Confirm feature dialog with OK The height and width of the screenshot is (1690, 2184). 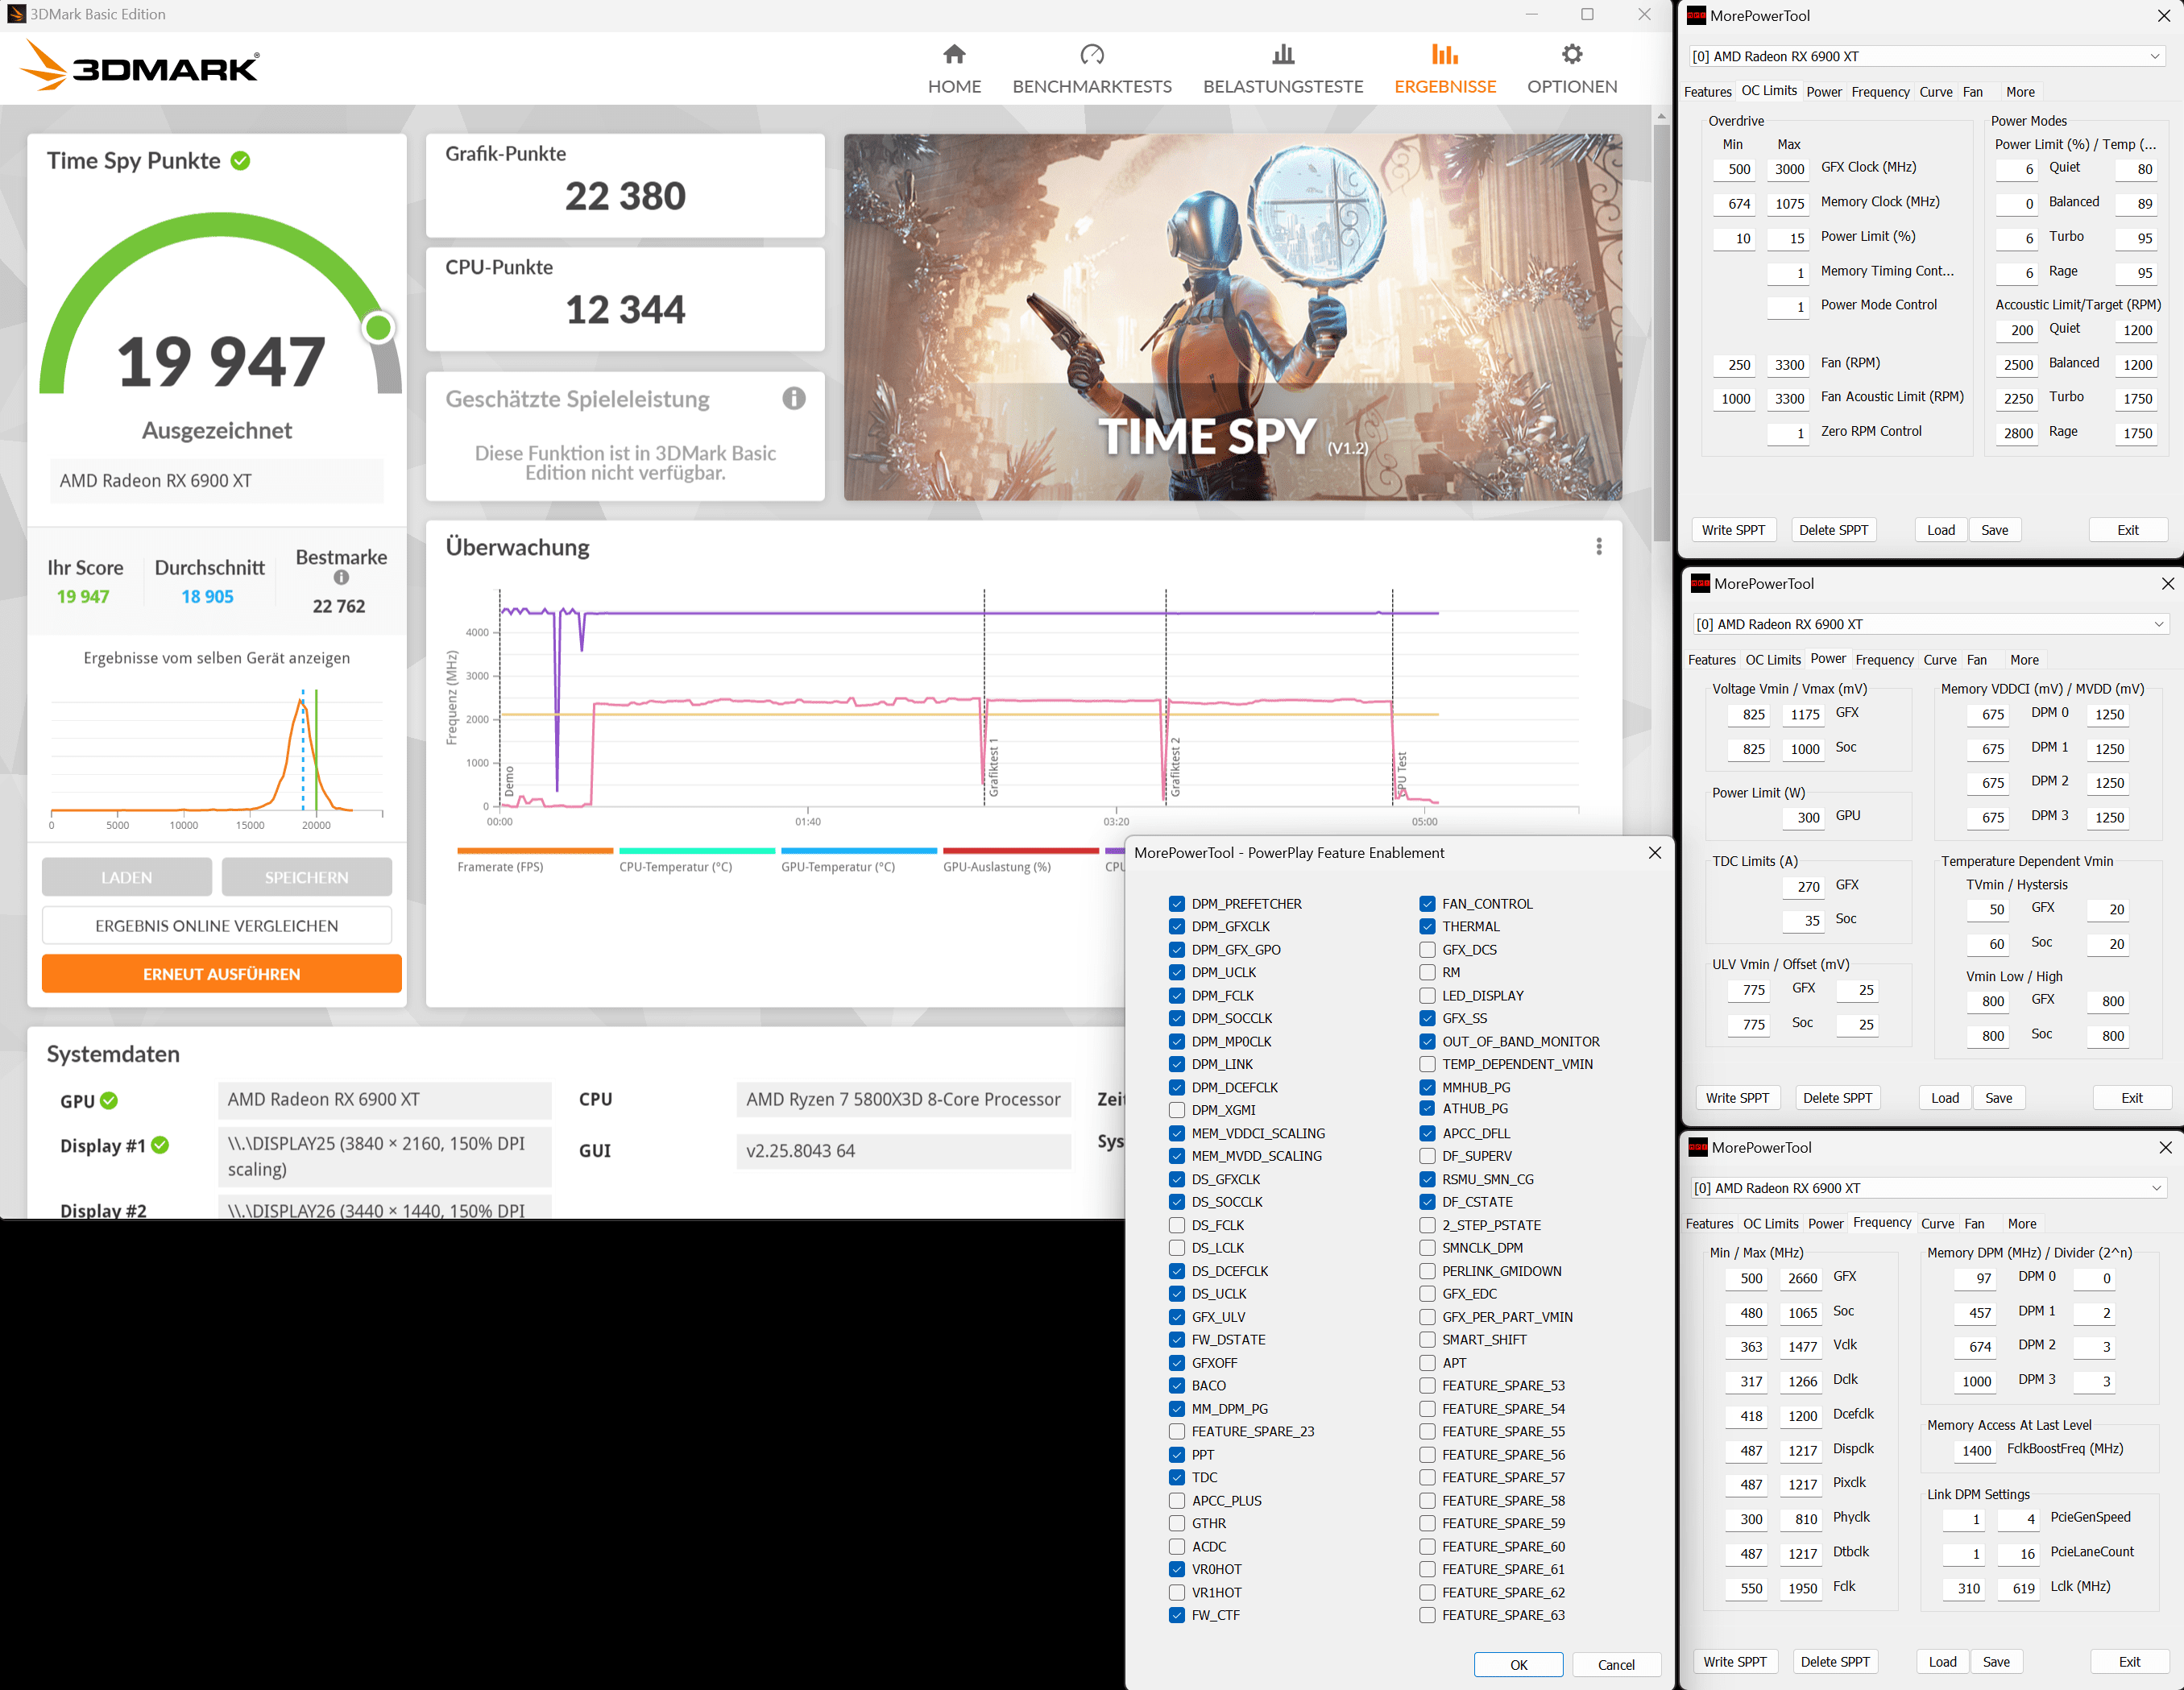1518,1664
